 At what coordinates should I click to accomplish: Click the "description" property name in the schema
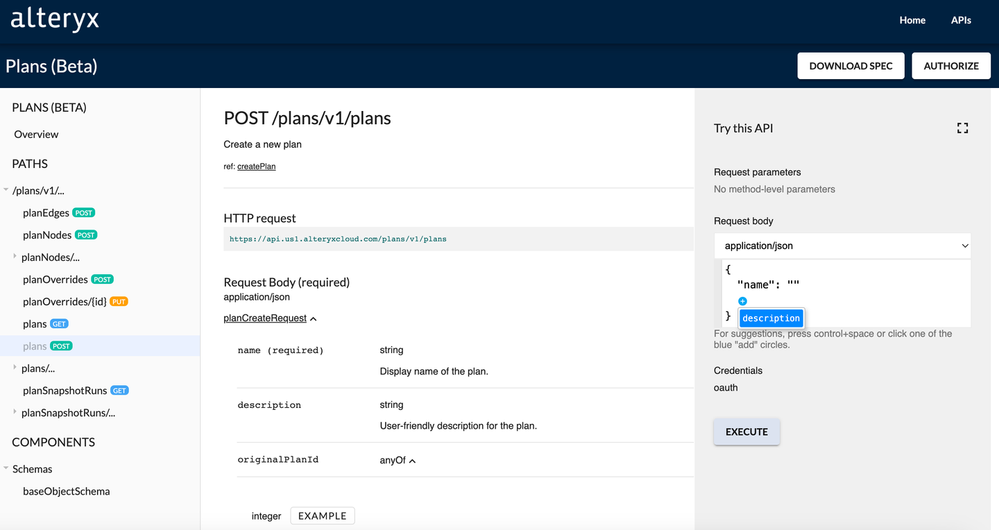tap(269, 405)
